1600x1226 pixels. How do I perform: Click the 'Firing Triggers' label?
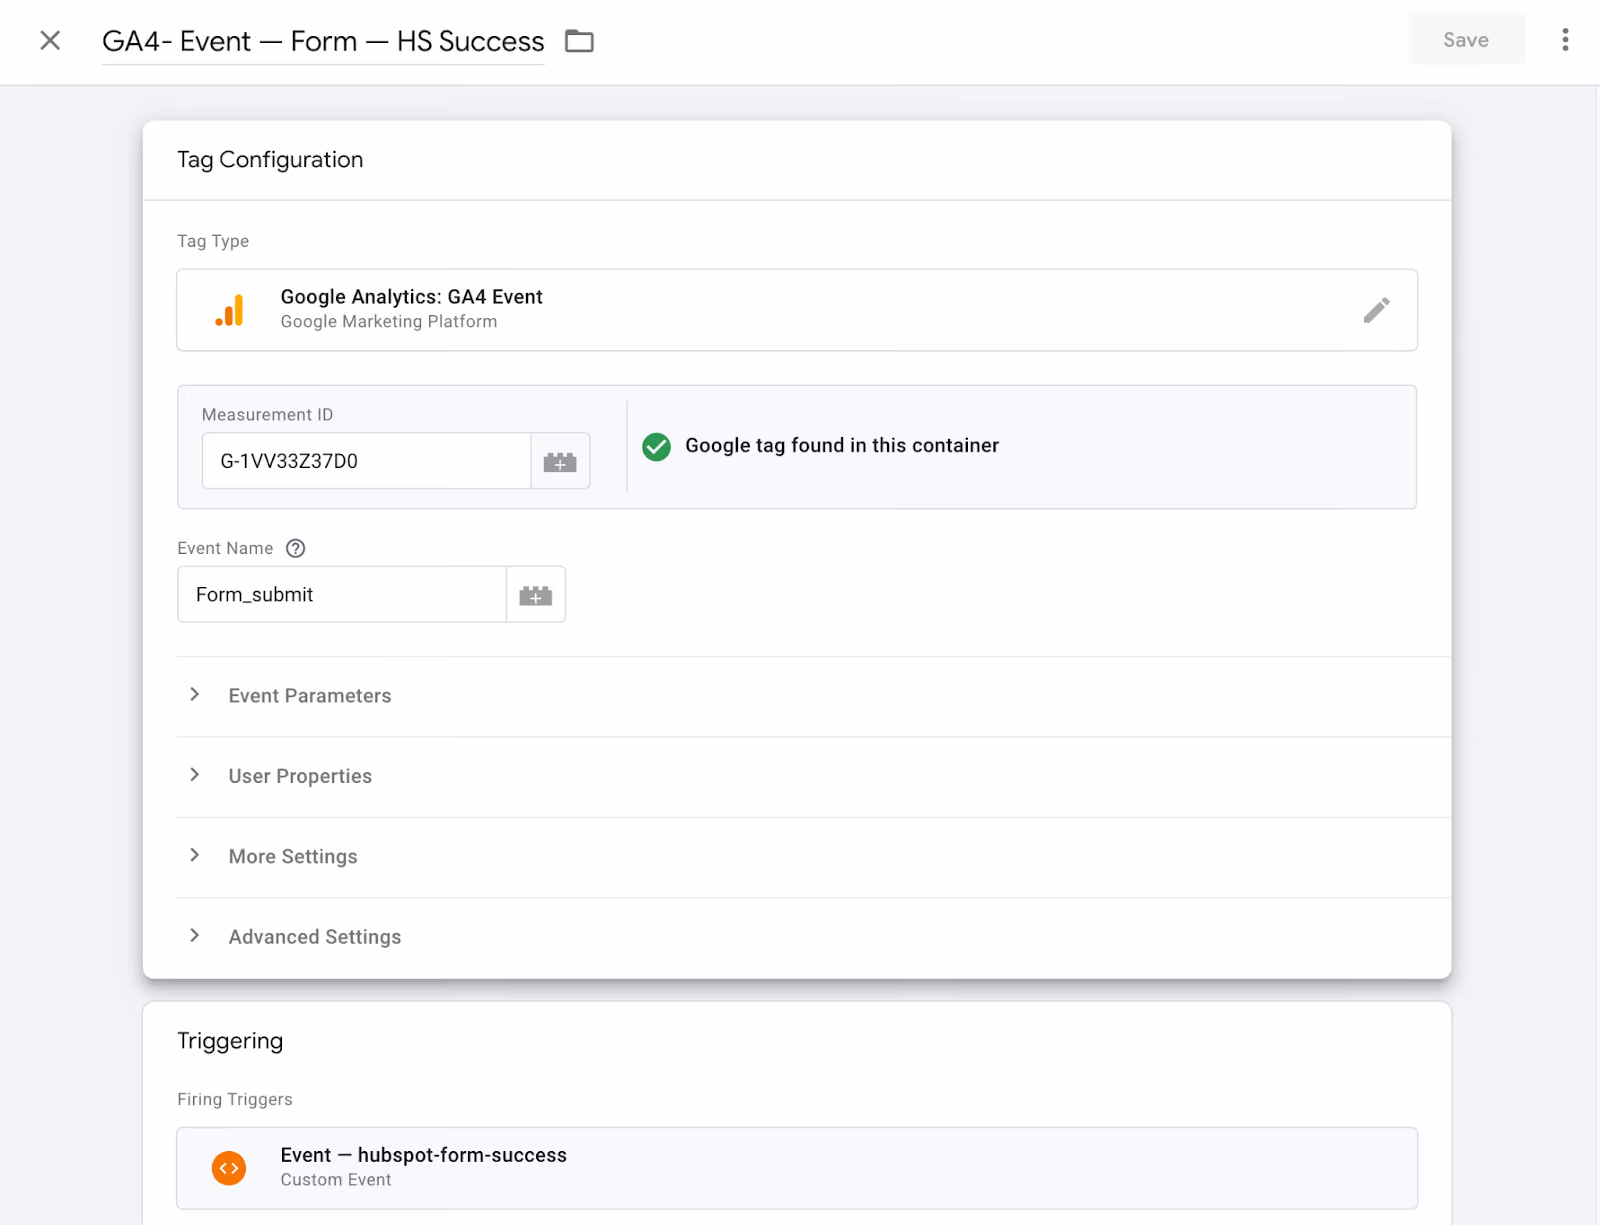coord(235,1099)
